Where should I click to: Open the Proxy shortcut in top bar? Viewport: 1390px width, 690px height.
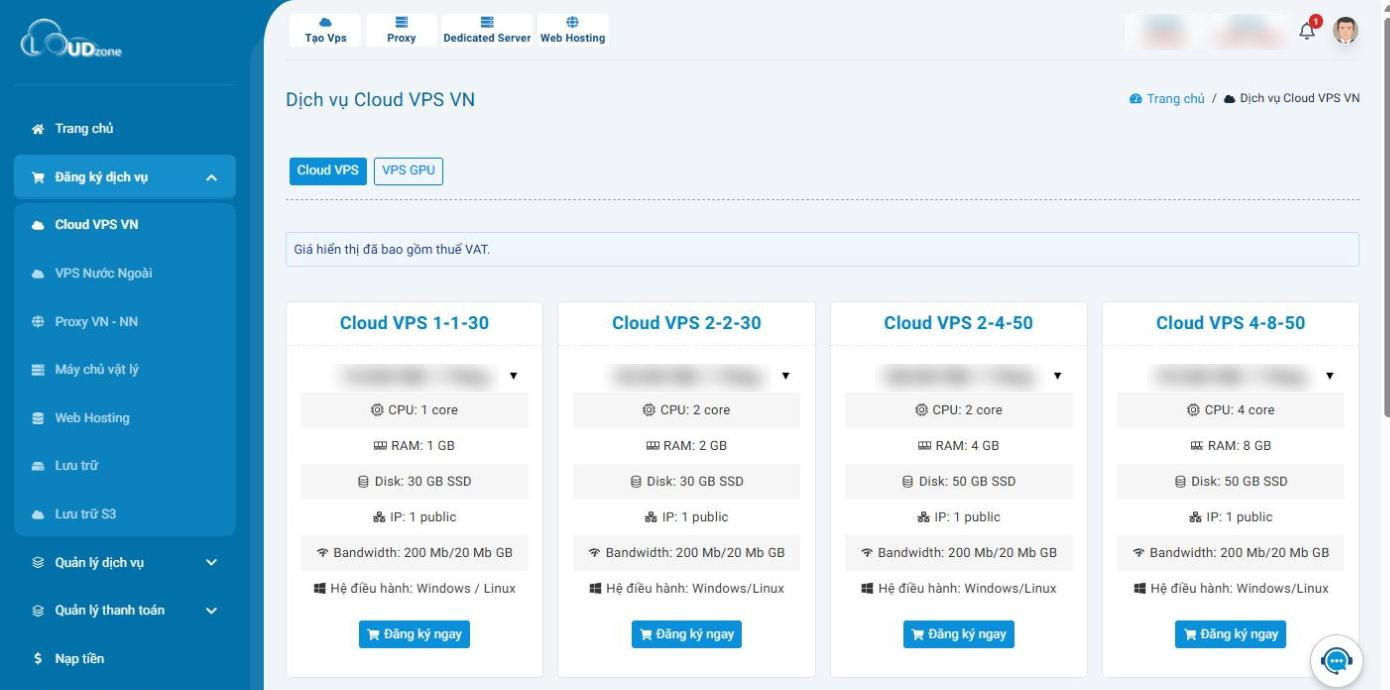click(x=401, y=30)
